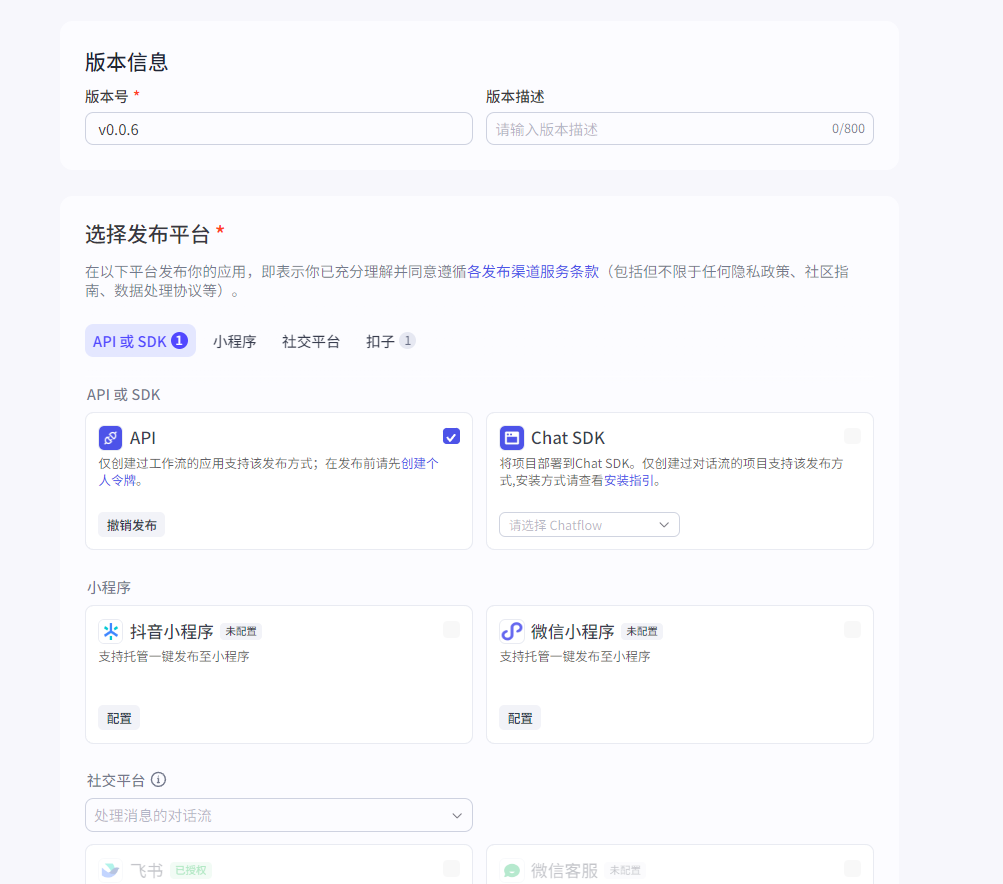
Task: Click the 扣子 tab count badge
Action: coord(407,340)
